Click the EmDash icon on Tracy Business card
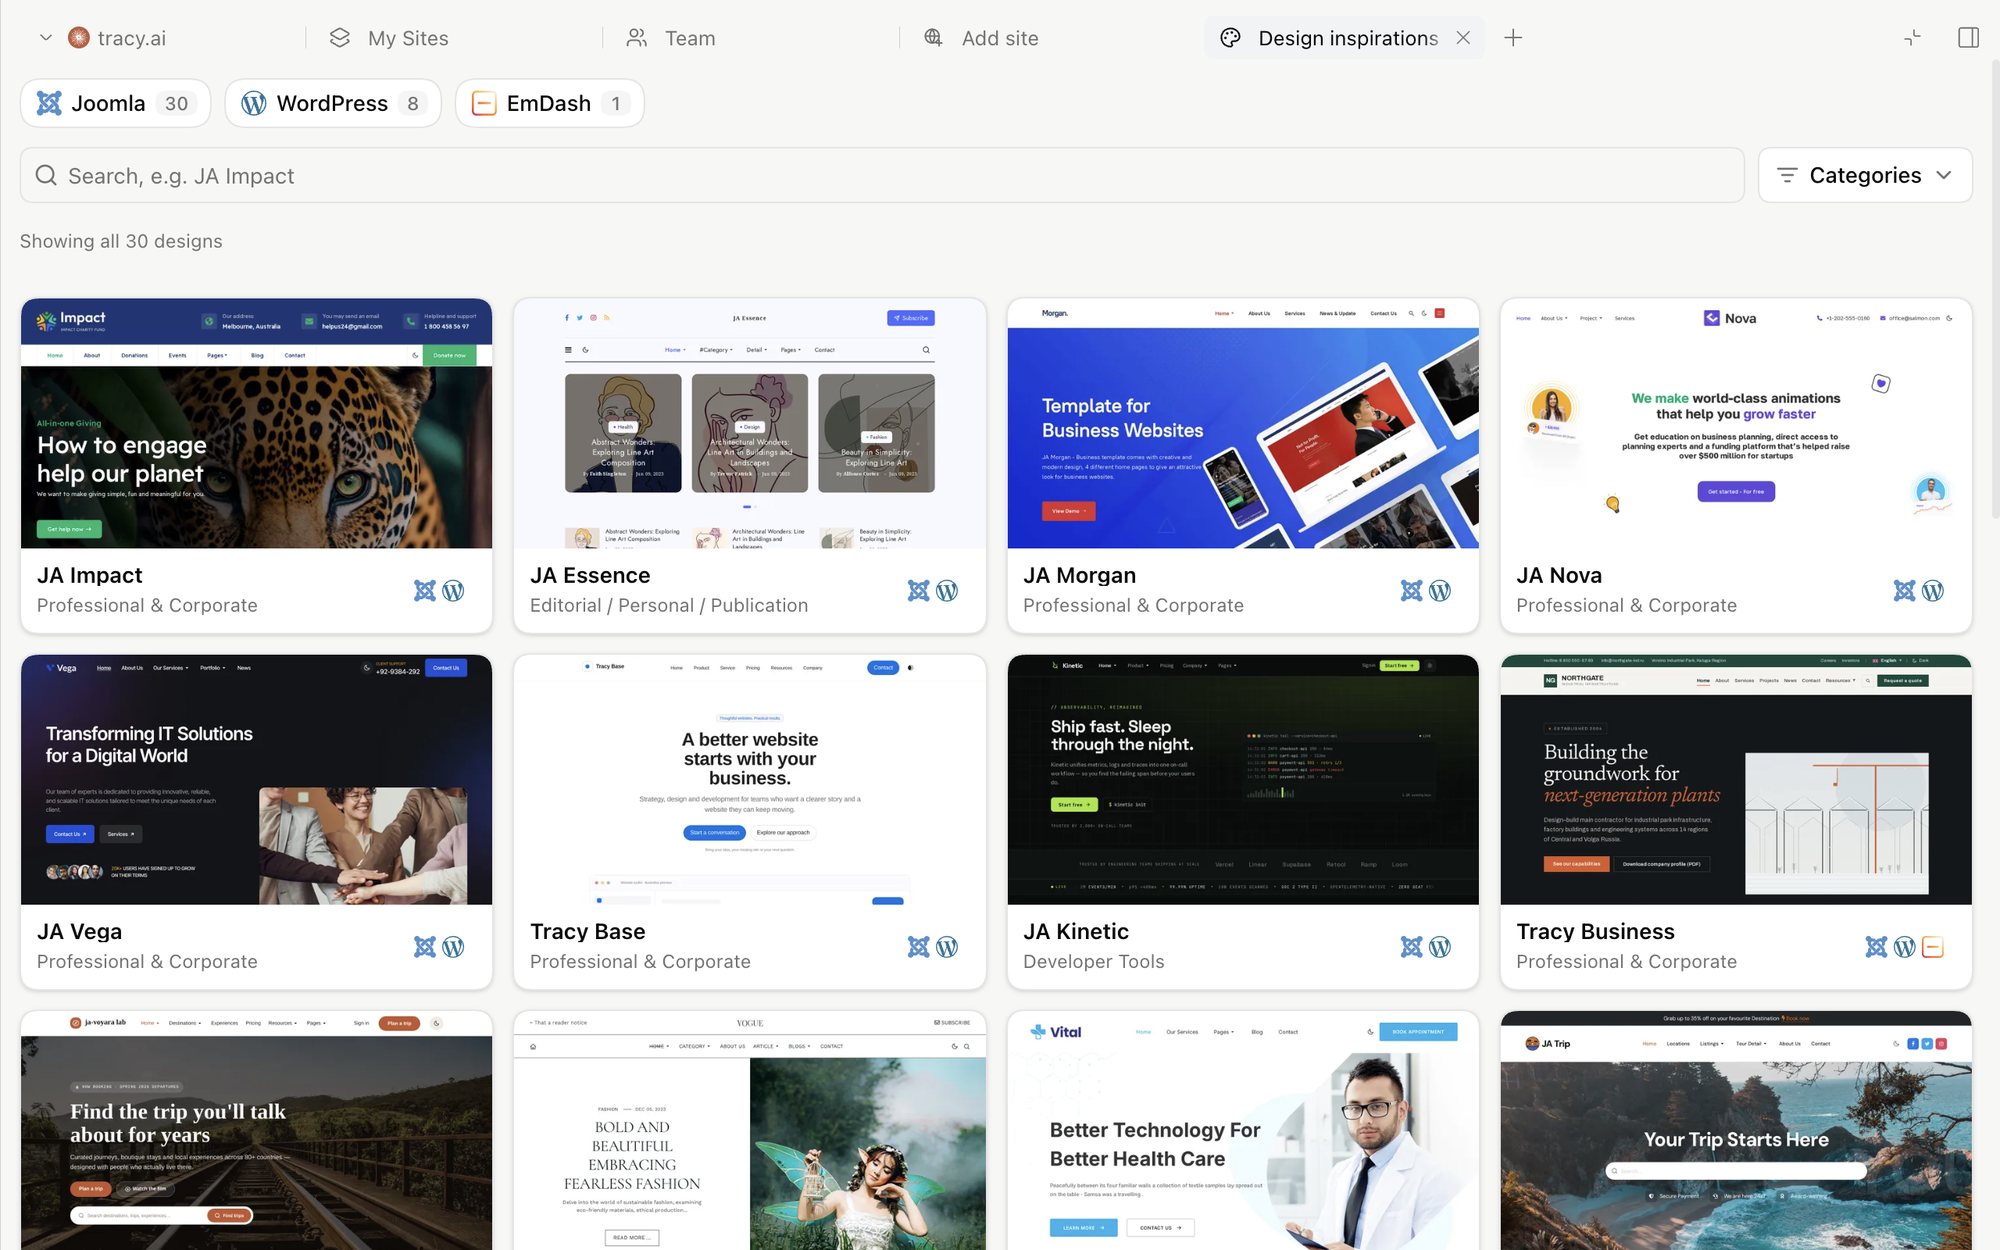Viewport: 2000px width, 1250px height. click(x=1933, y=947)
